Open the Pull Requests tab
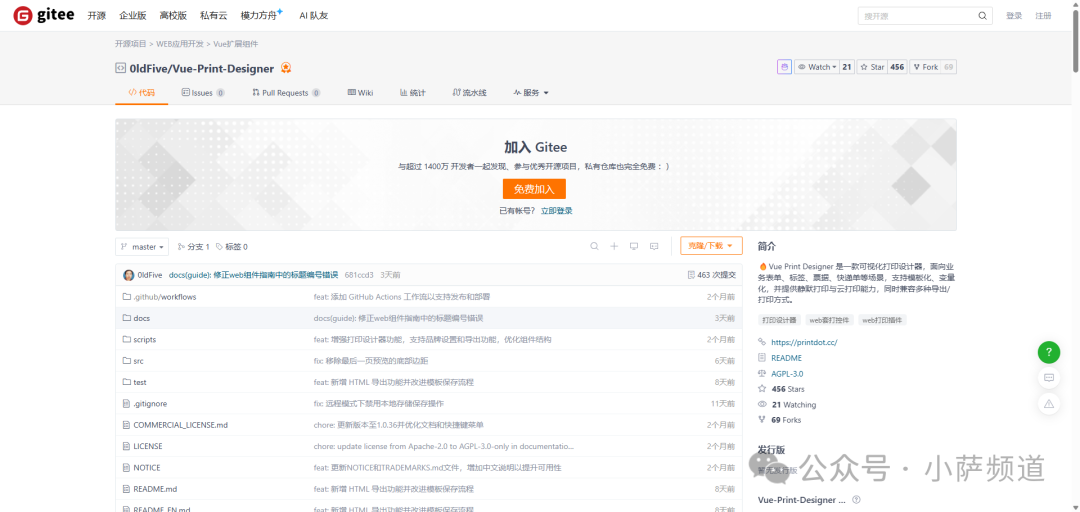The image size is (1080, 512). [x=286, y=93]
